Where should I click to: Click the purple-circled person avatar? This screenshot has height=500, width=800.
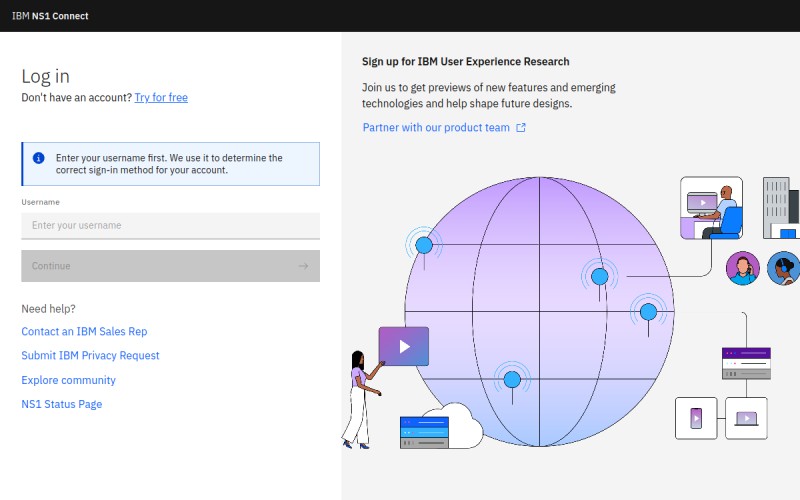pos(742,268)
